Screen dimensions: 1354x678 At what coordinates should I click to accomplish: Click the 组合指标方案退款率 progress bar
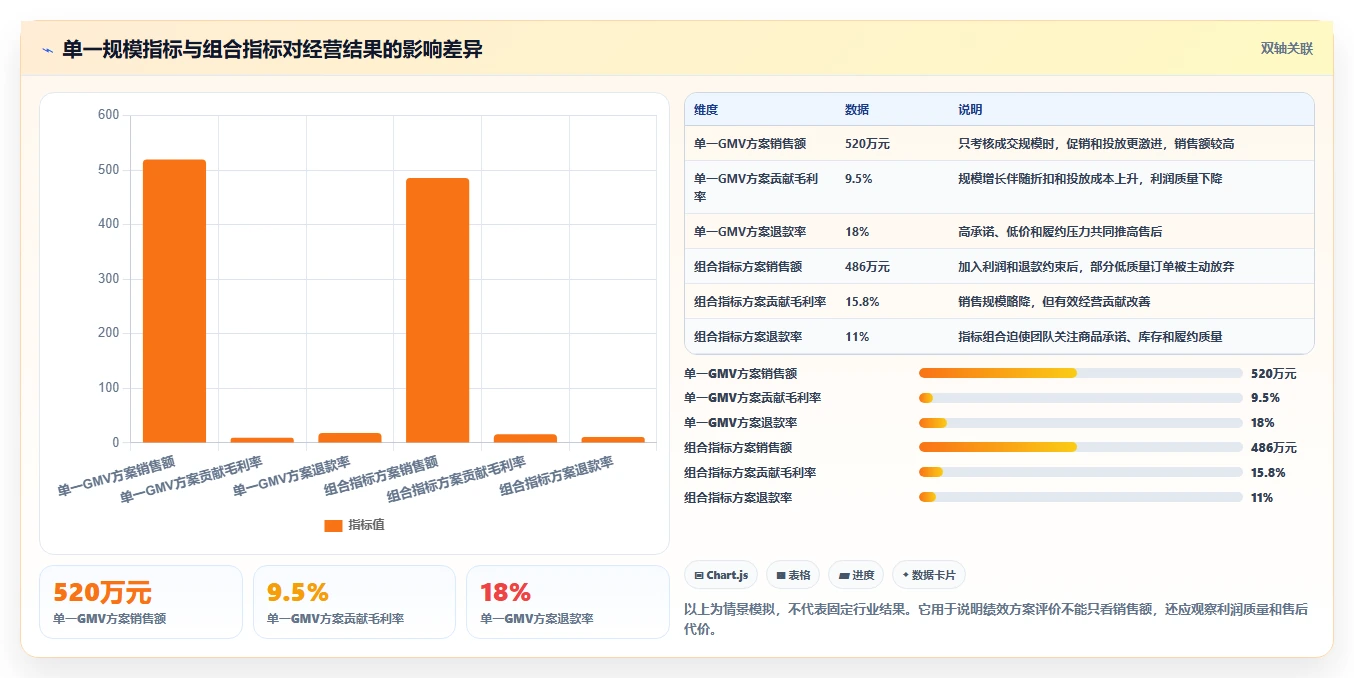[1081, 497]
